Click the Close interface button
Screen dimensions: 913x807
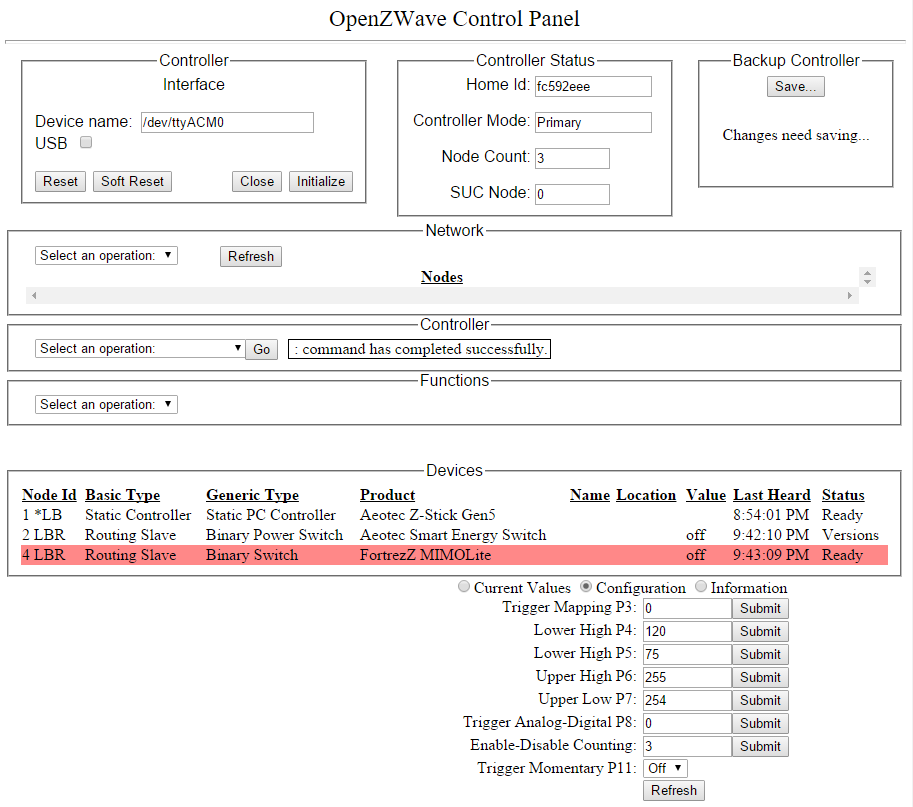tap(257, 182)
